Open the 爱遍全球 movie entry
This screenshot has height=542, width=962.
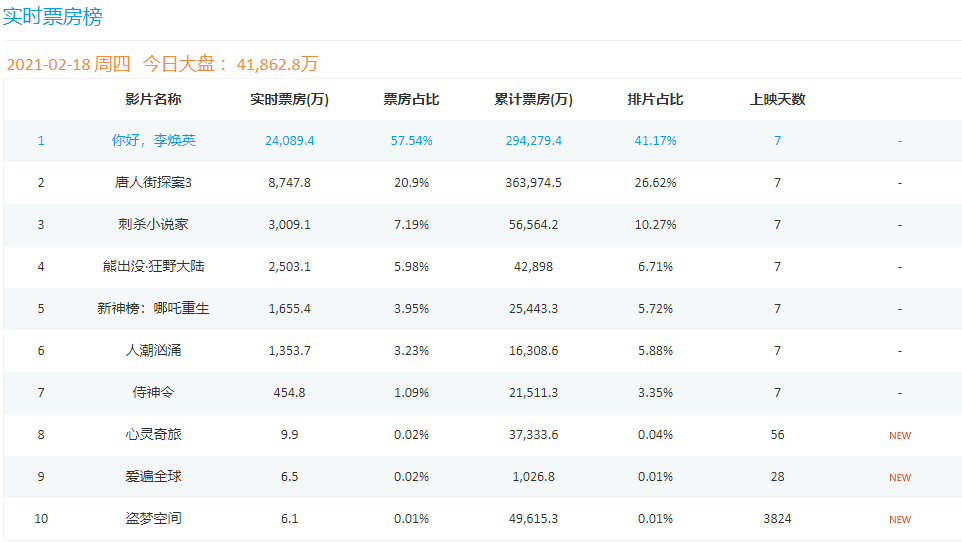tap(153, 476)
